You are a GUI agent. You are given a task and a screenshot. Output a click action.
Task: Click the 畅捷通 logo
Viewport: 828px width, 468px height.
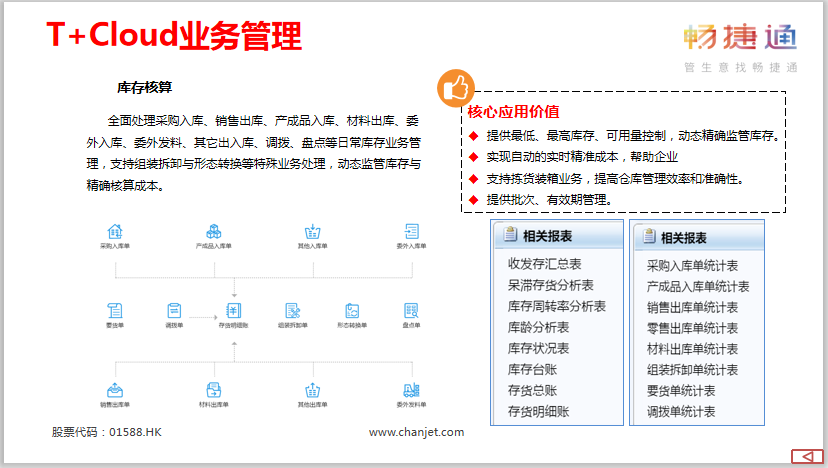pos(740,37)
